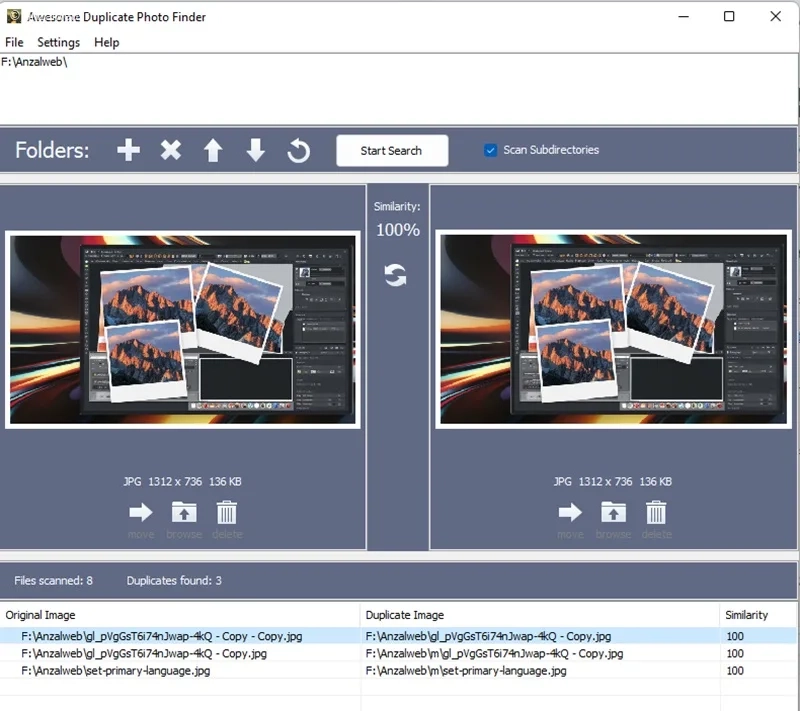Open the Help menu
This screenshot has width=800, height=711.
coord(107,42)
